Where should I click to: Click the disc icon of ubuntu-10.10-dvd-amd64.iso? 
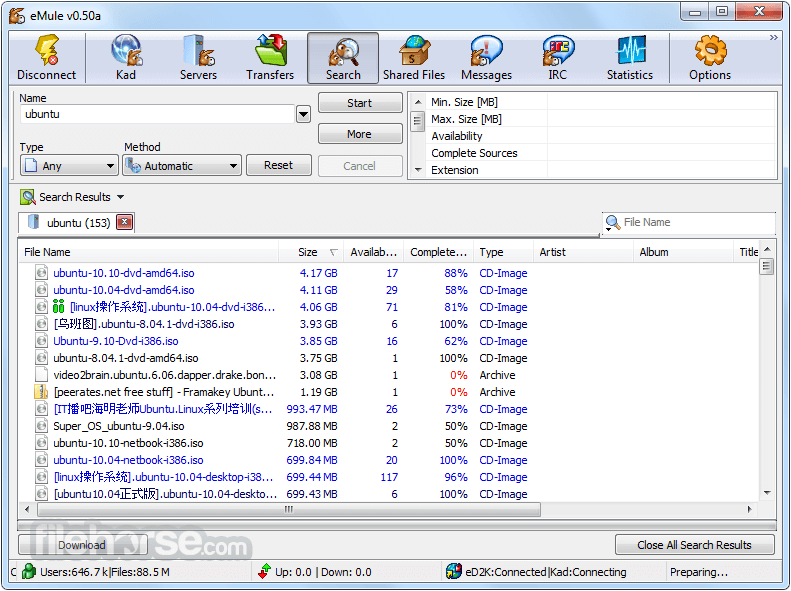41,273
